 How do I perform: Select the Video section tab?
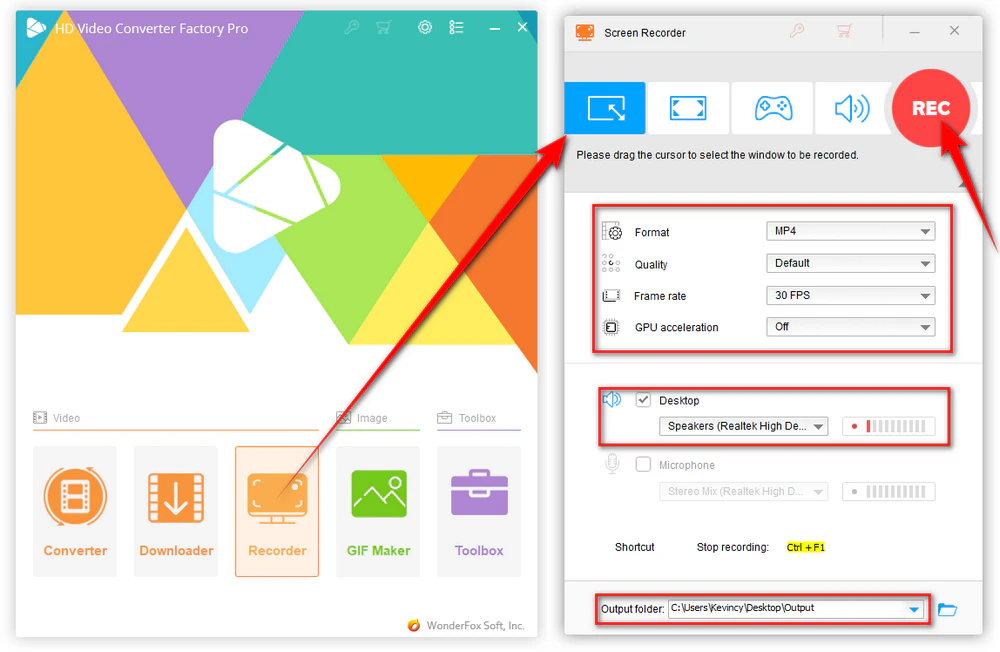pyautogui.click(x=57, y=418)
